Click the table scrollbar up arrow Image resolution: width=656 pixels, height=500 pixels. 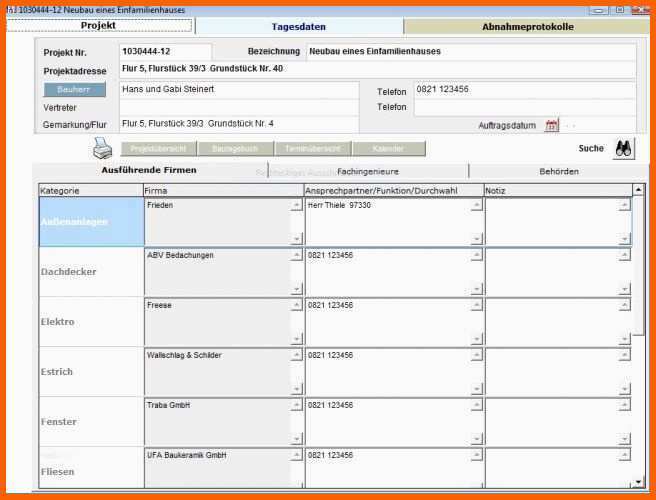click(638, 190)
